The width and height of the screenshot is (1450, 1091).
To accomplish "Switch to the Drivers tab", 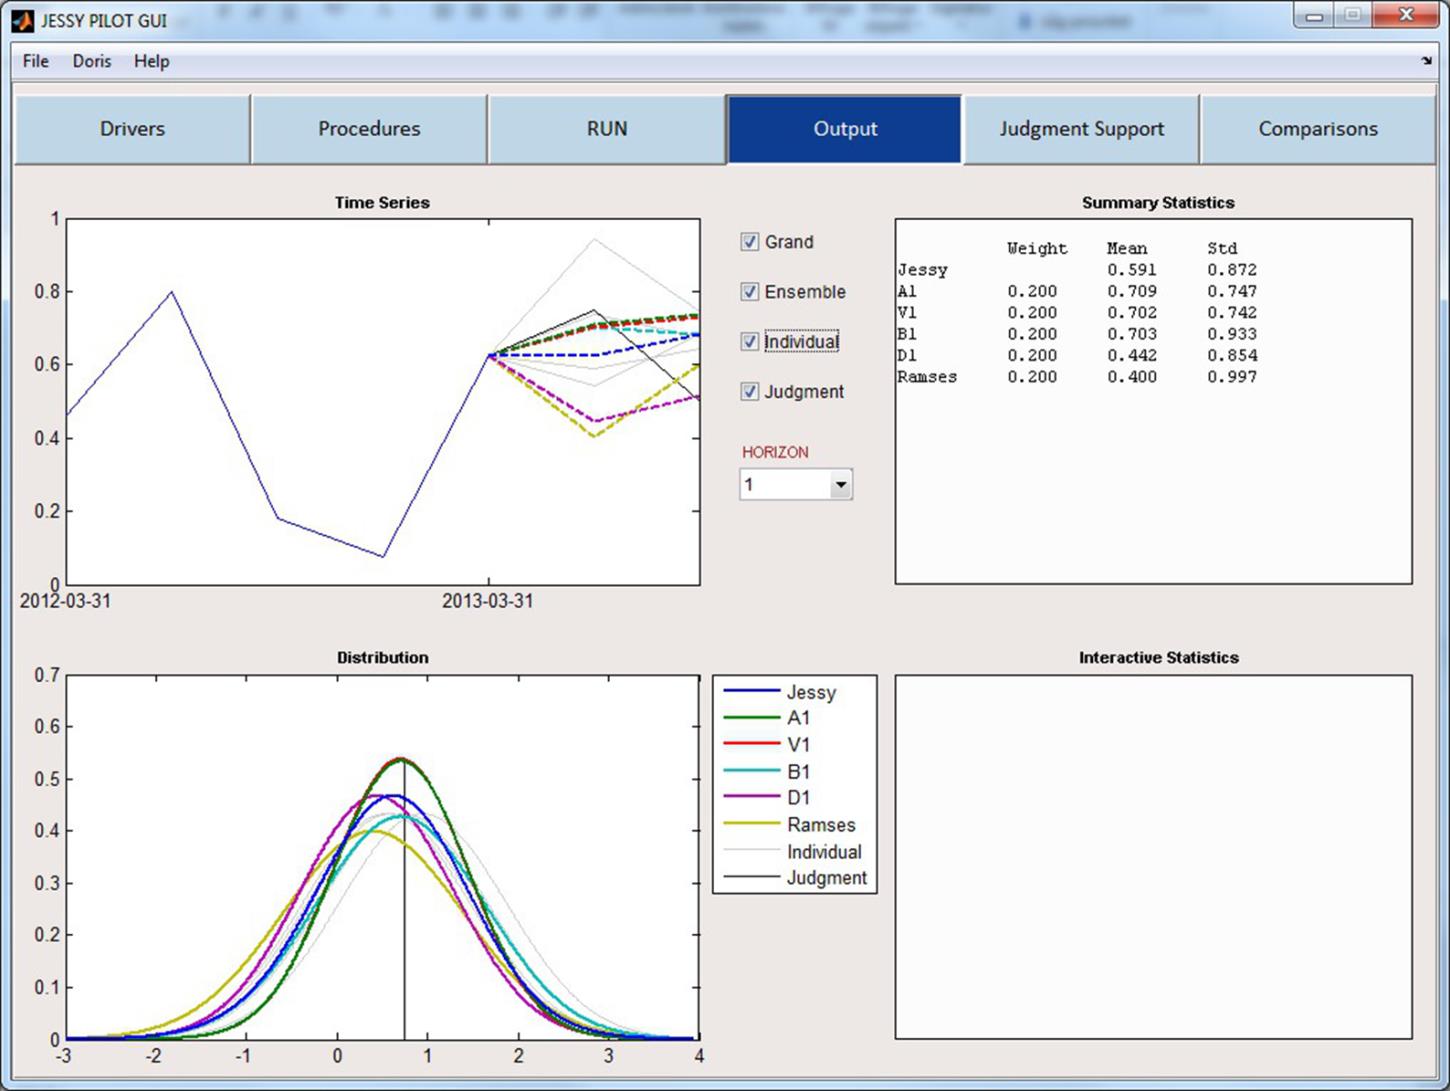I will point(132,129).
